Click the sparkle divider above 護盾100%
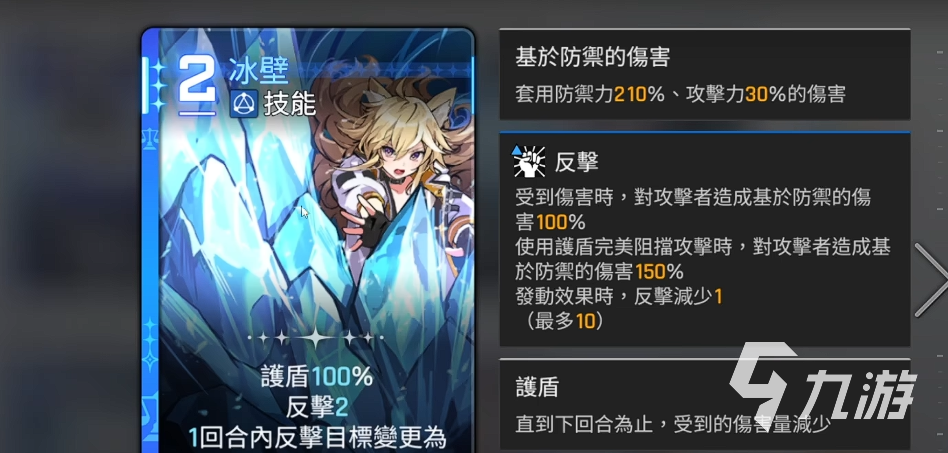Screen dimensions: 948x453 coord(316,337)
